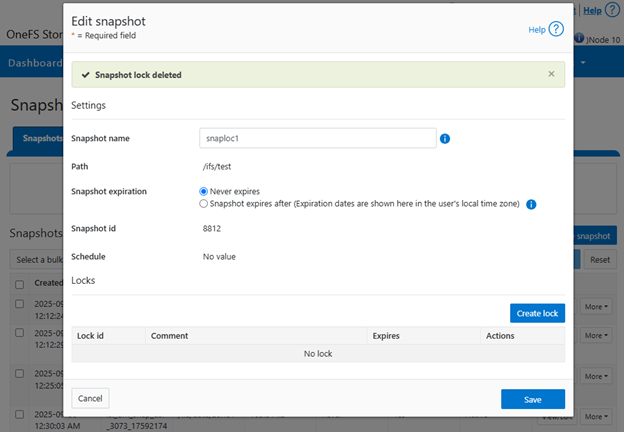Tick the select-all checkbox in table header
This screenshot has height=432, width=624.
pyautogui.click(x=20, y=284)
